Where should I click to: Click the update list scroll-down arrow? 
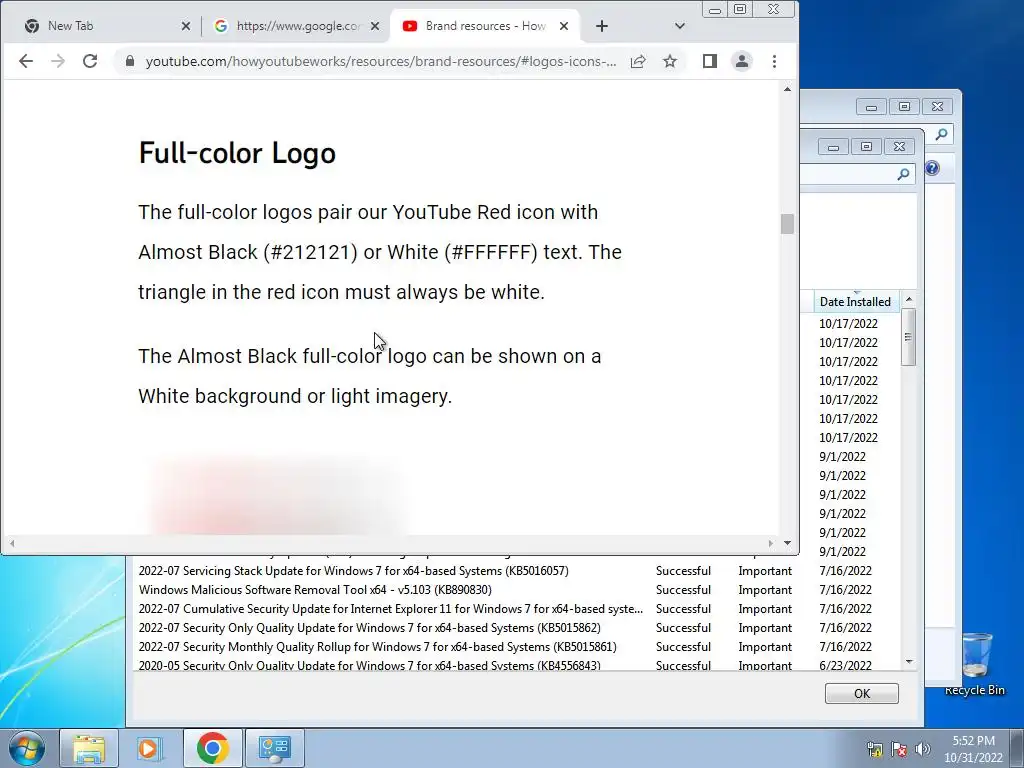(x=908, y=662)
